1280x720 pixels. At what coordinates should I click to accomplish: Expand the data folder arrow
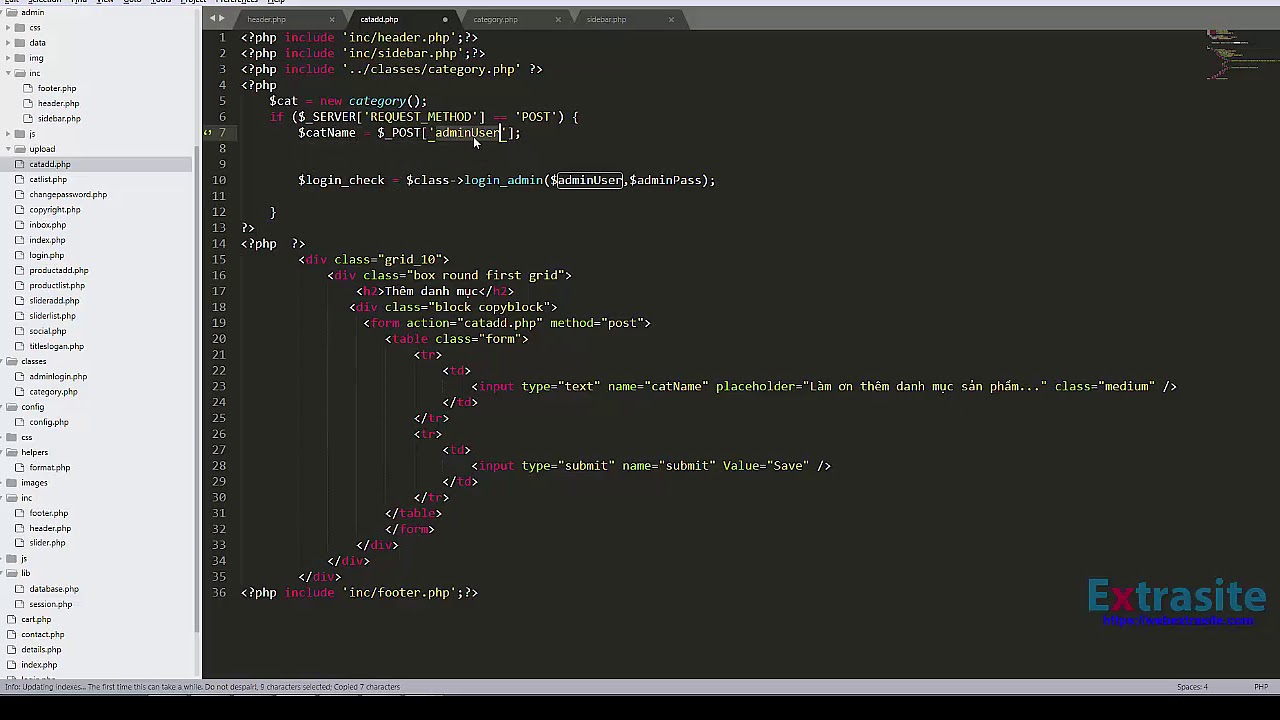pyautogui.click(x=8, y=43)
